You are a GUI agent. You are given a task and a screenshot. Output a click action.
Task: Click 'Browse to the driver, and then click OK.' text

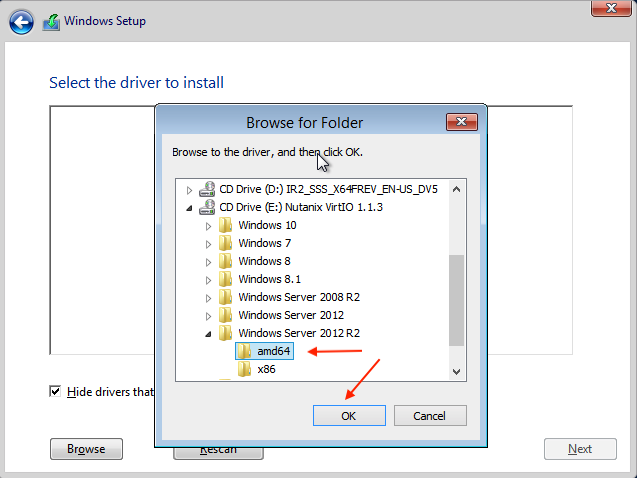point(267,152)
